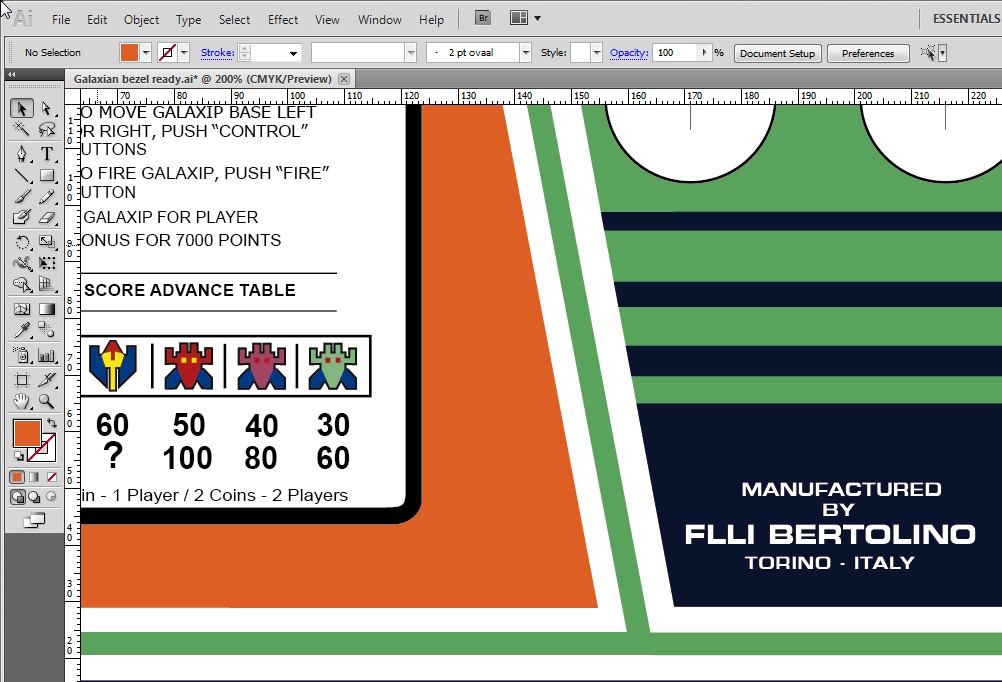Select the Pen tool
The height and width of the screenshot is (682, 1002).
tap(22, 153)
